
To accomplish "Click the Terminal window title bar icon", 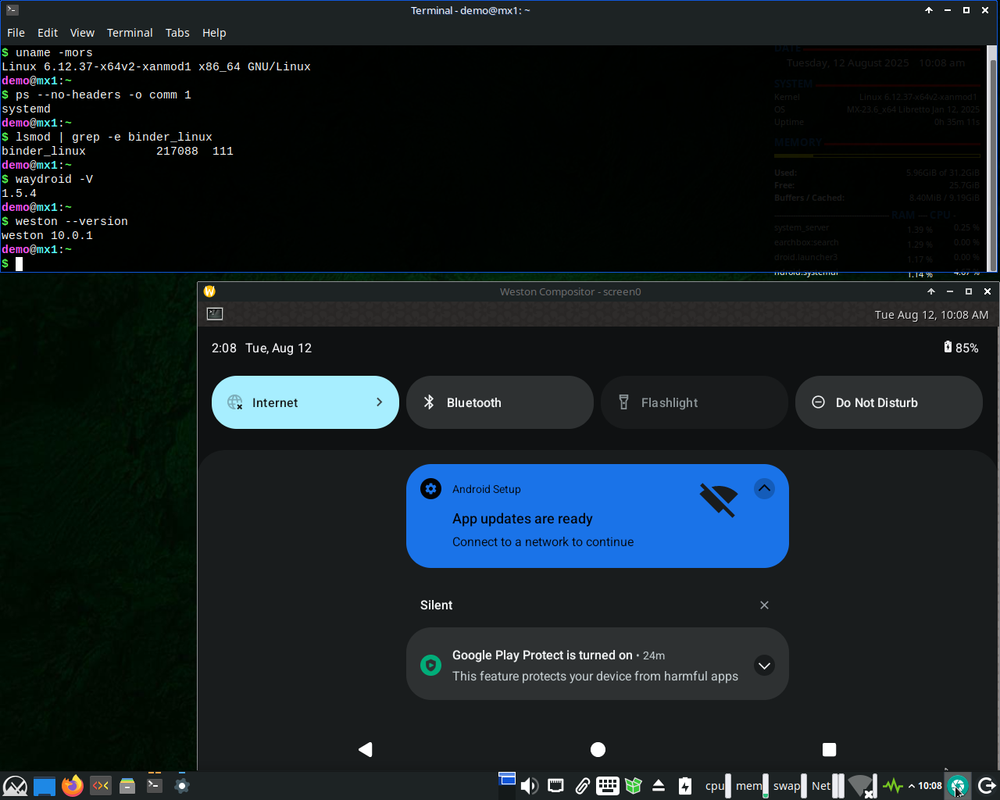I will point(11,10).
